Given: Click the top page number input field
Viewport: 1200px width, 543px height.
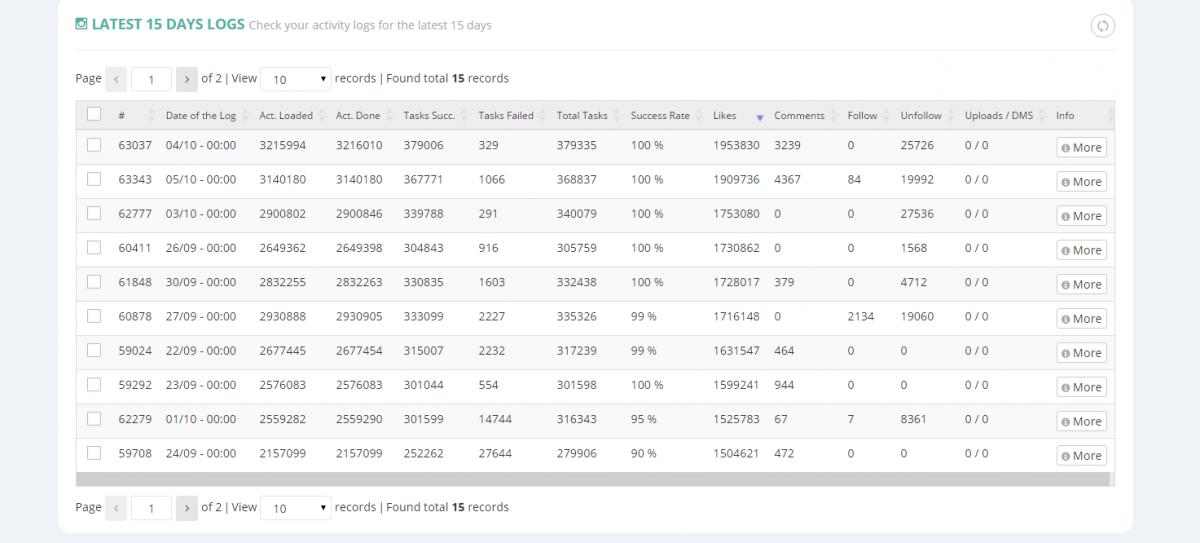Looking at the screenshot, I should (x=151, y=79).
